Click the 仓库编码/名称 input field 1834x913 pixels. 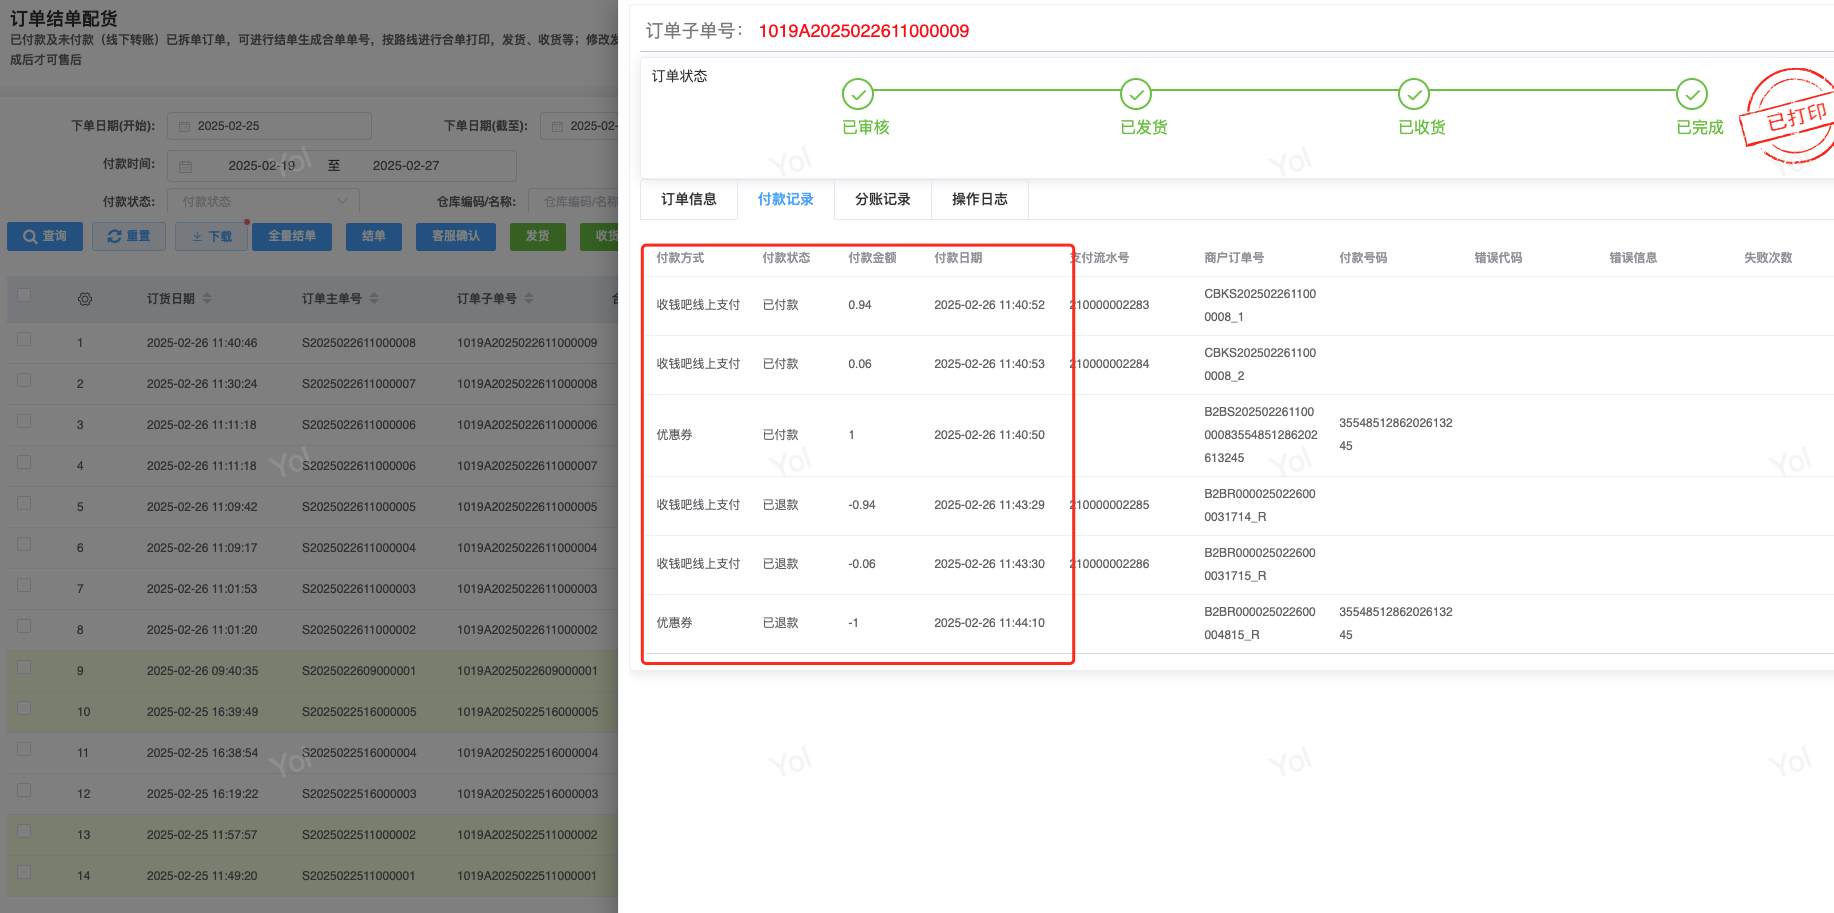(578, 202)
